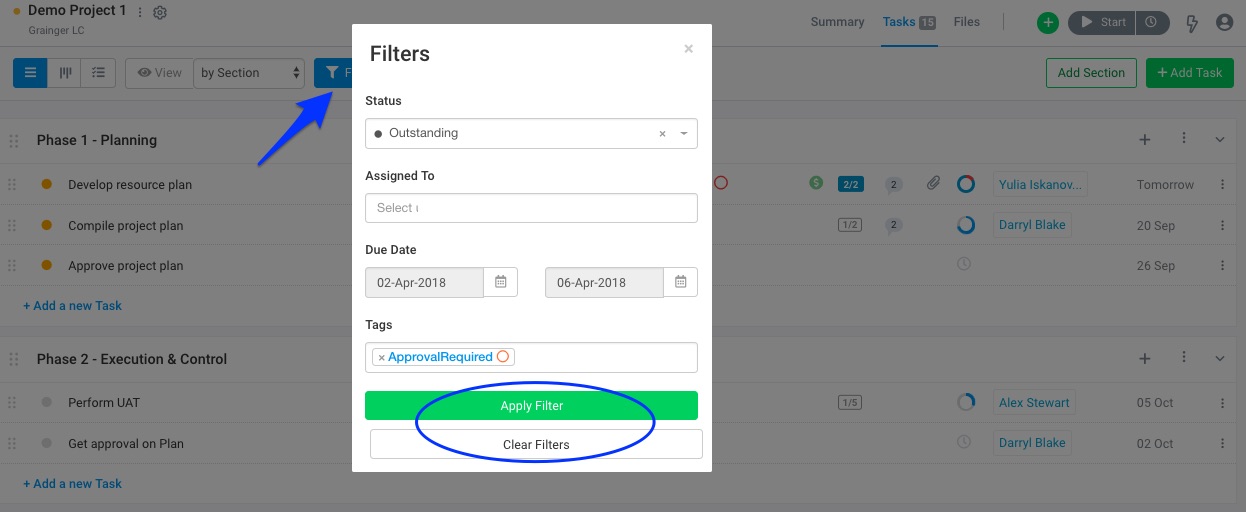This screenshot has height=512, width=1246.
Task: Click the clock icon on Get approval on Plan
Action: tap(965, 442)
